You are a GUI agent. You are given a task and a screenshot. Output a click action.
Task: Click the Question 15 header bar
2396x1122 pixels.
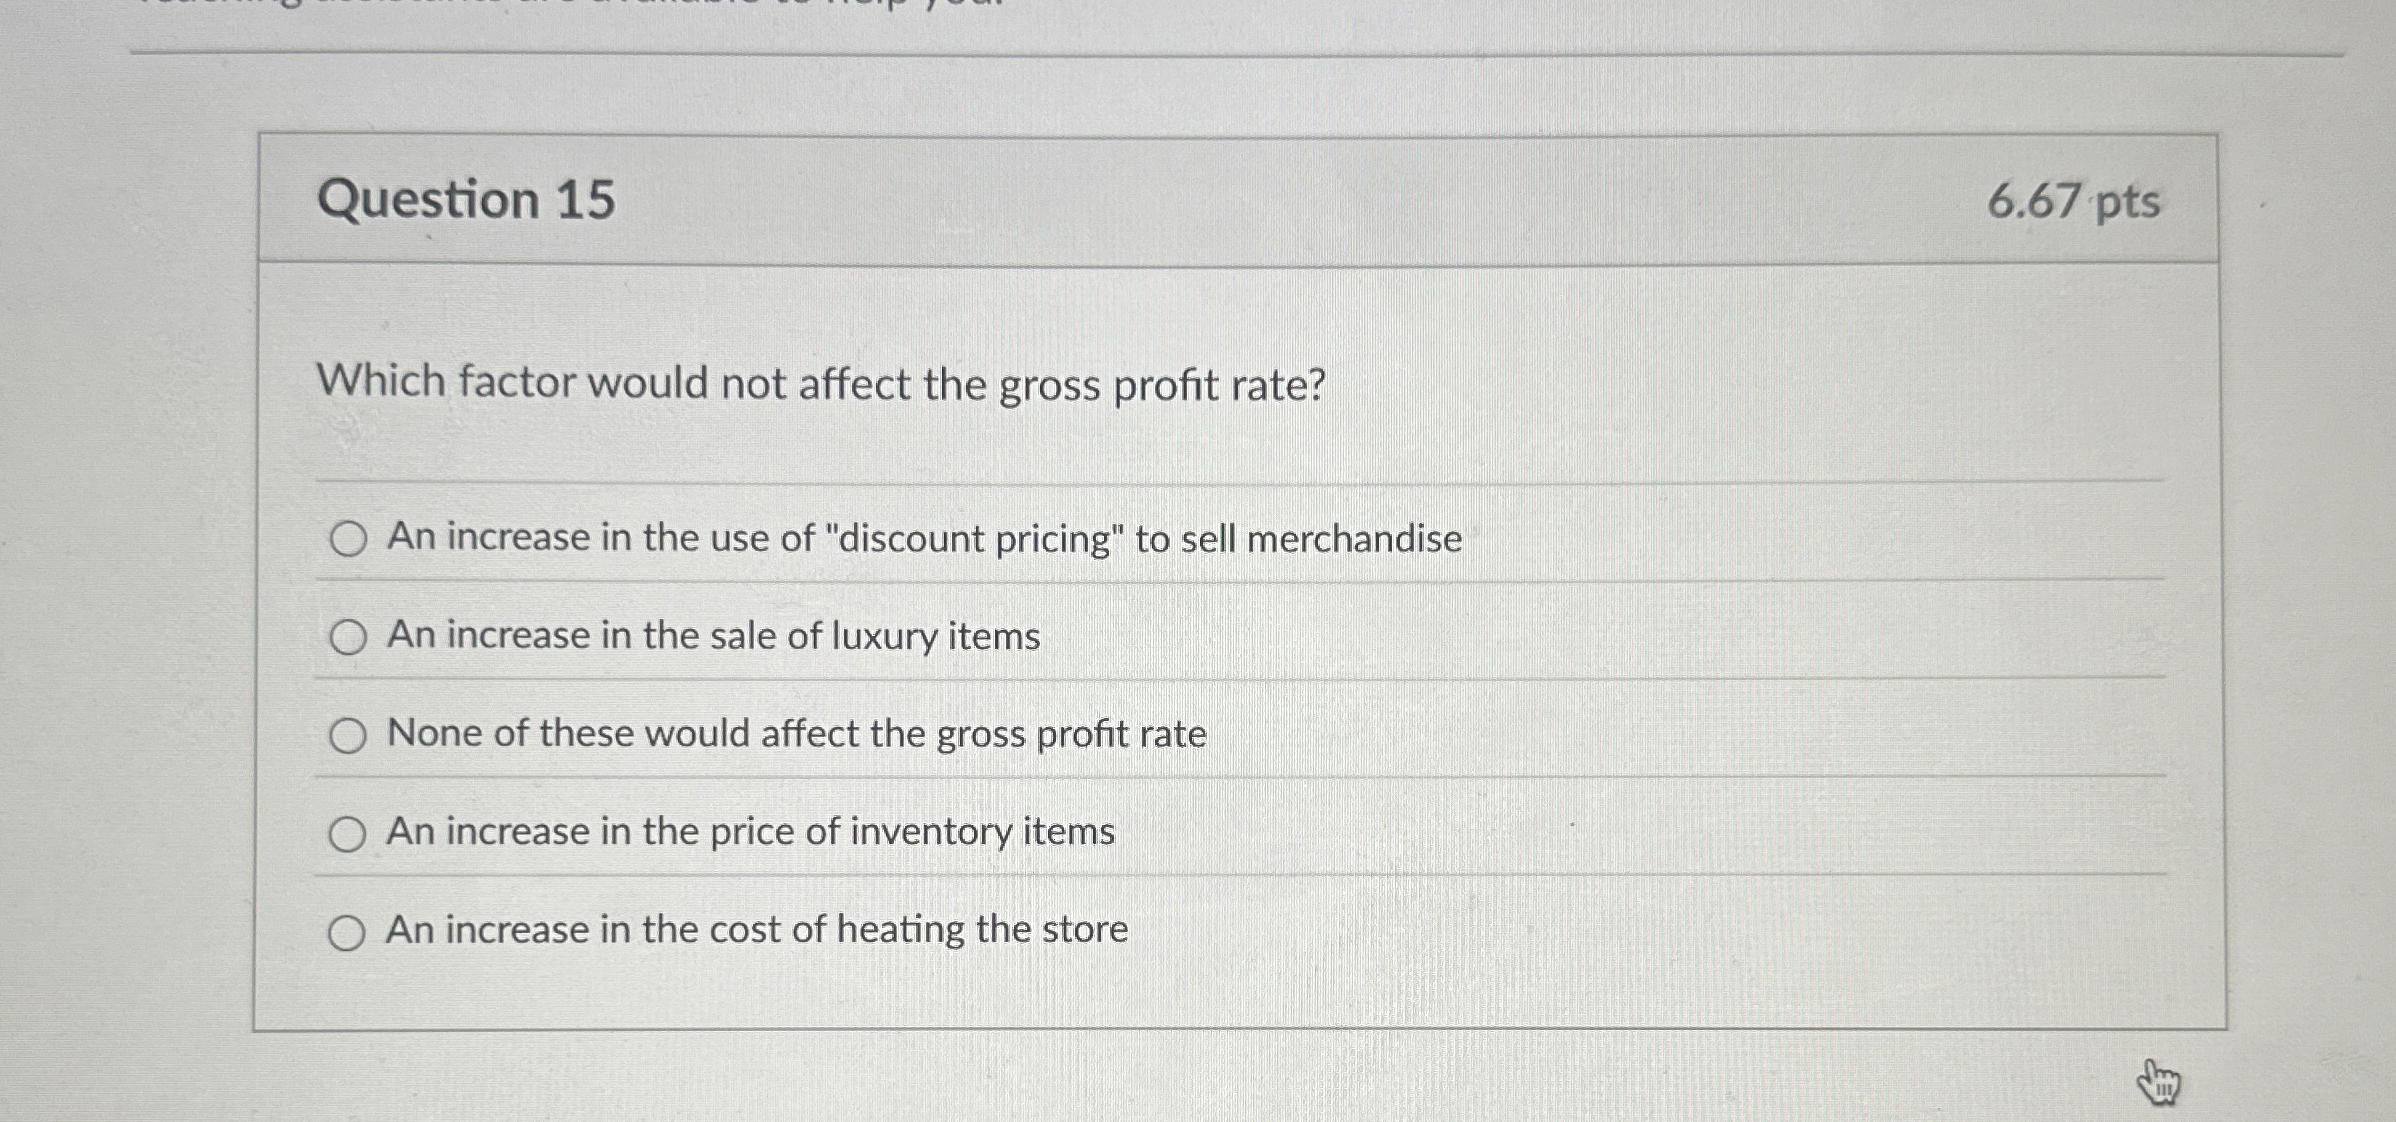(1200, 200)
